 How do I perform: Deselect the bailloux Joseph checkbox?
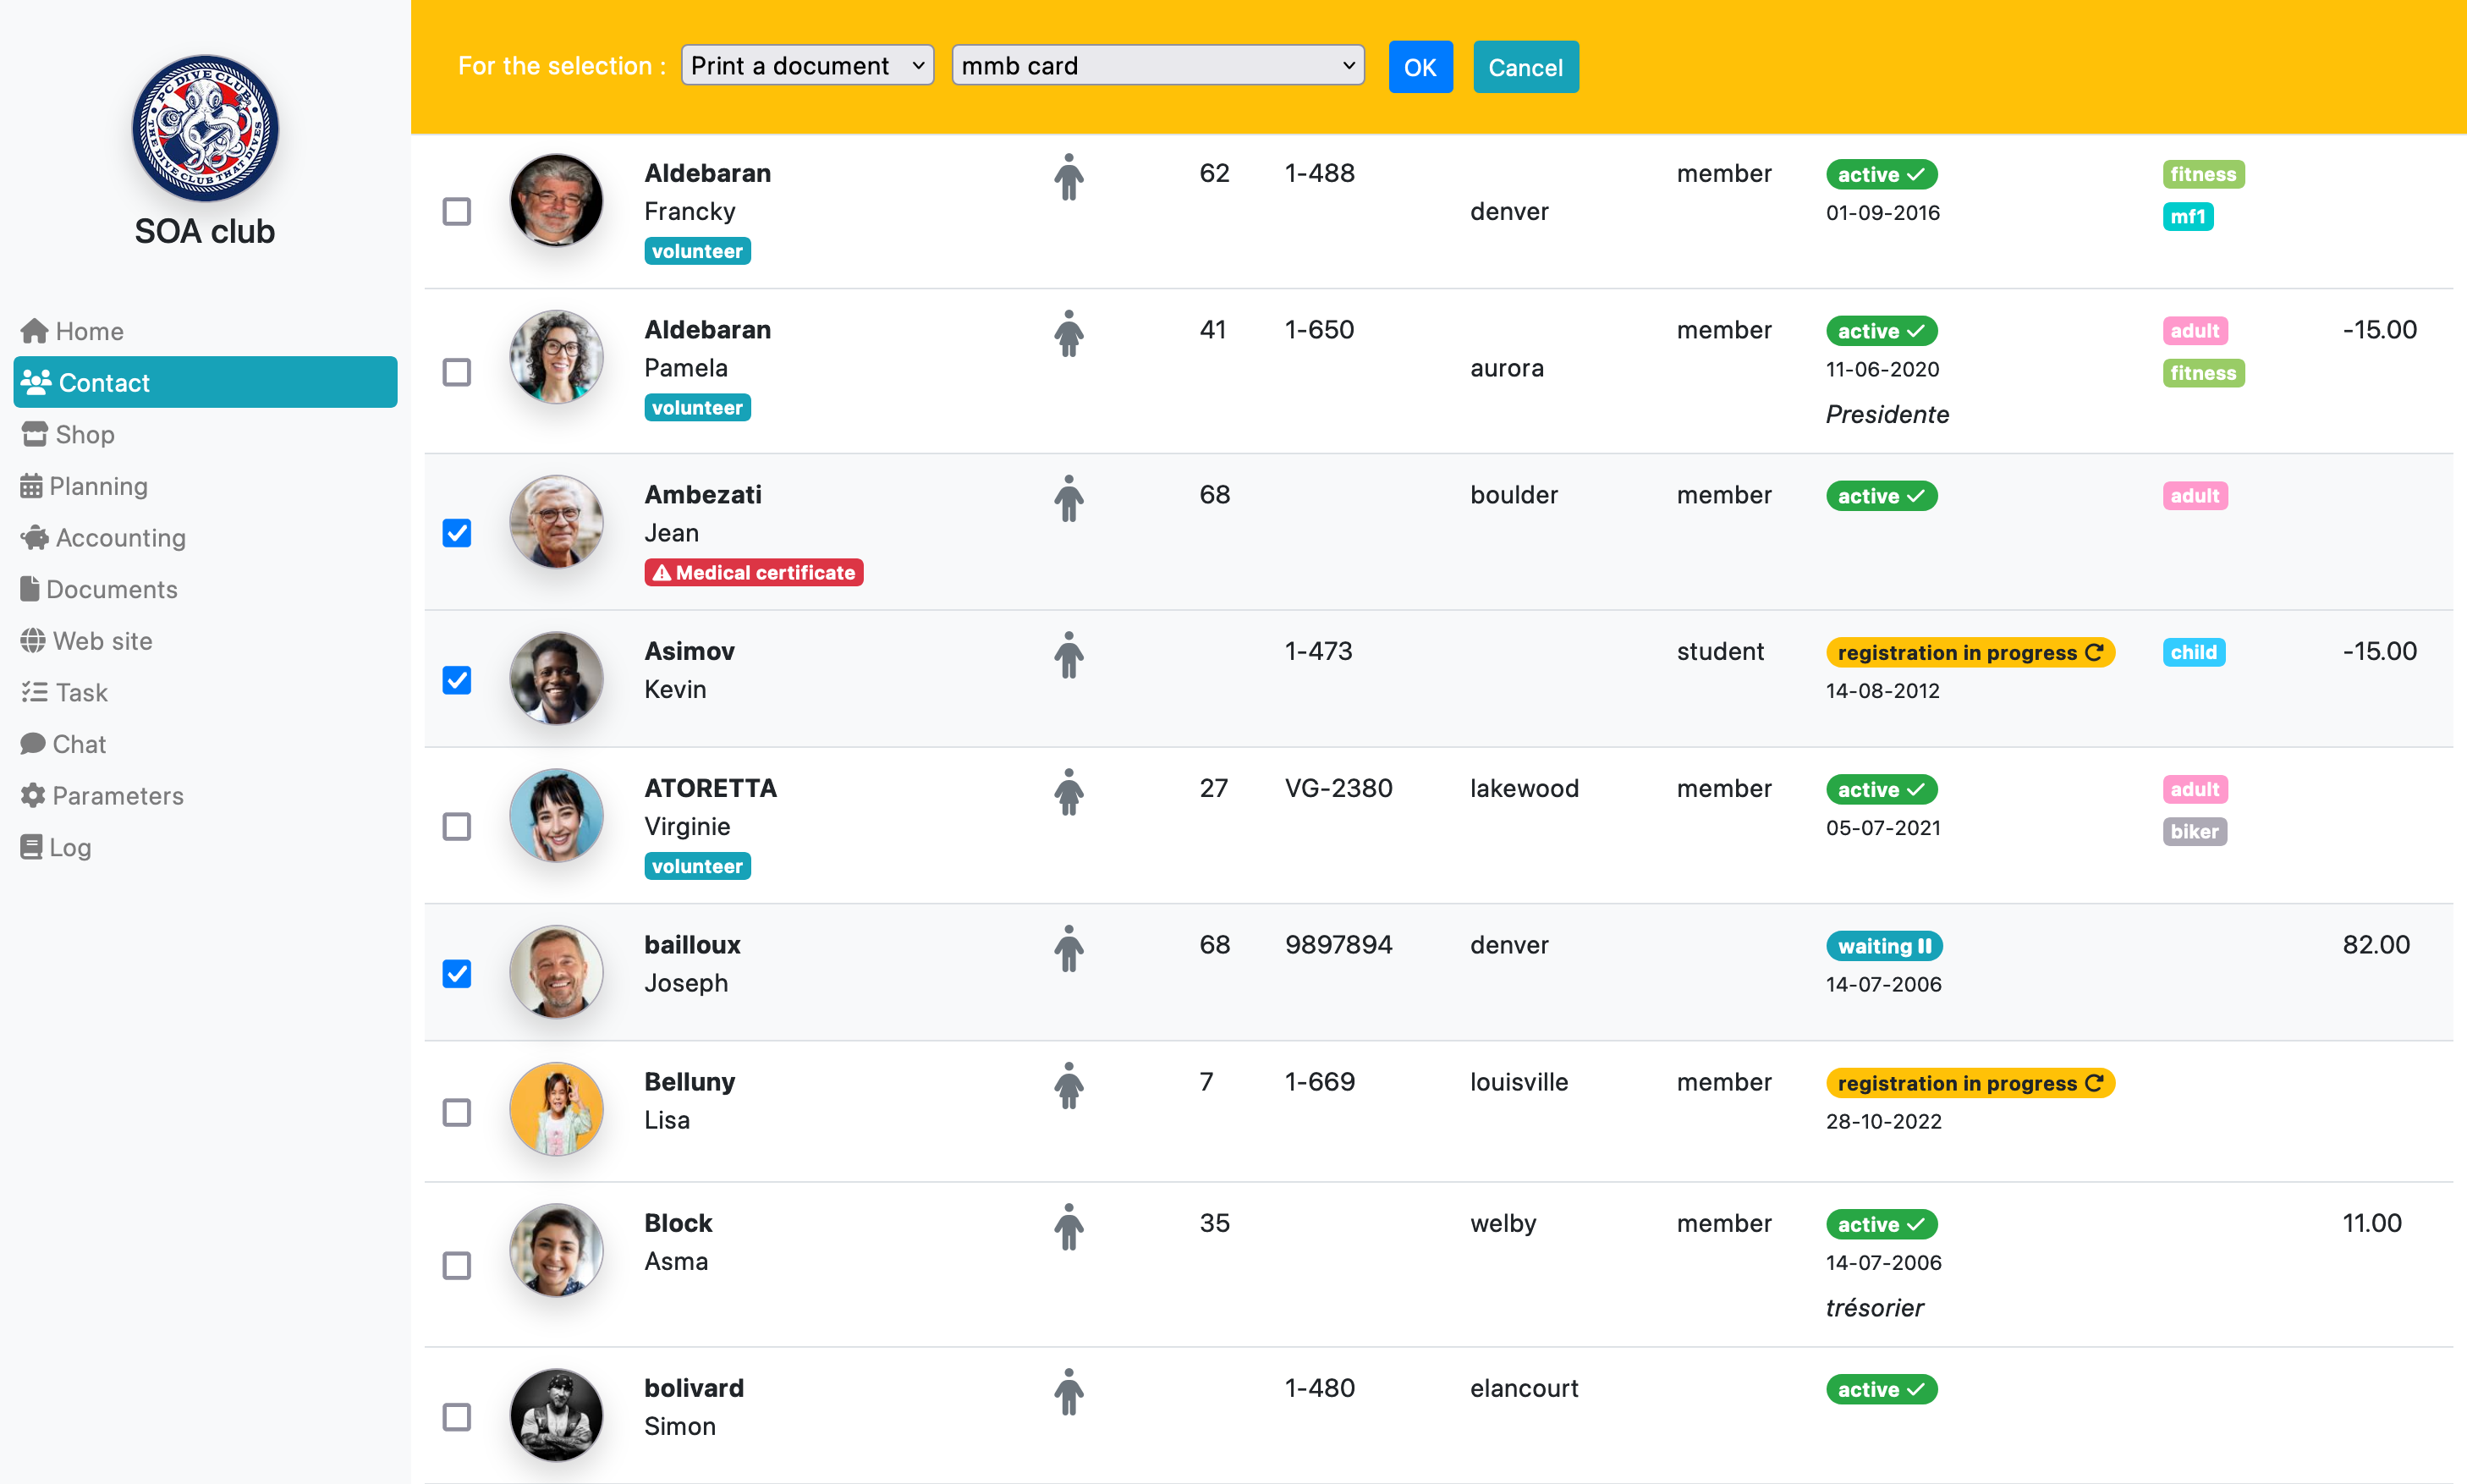457,974
